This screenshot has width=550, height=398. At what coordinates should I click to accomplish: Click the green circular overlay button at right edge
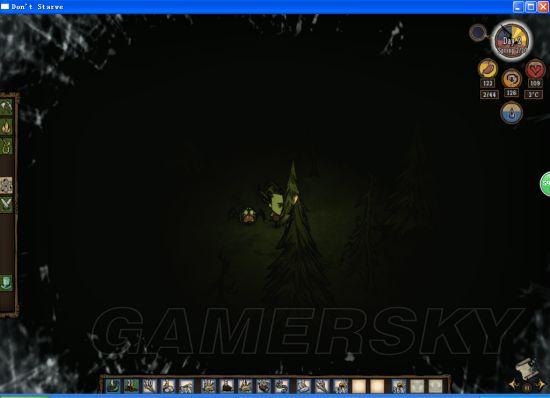pyautogui.click(x=545, y=184)
